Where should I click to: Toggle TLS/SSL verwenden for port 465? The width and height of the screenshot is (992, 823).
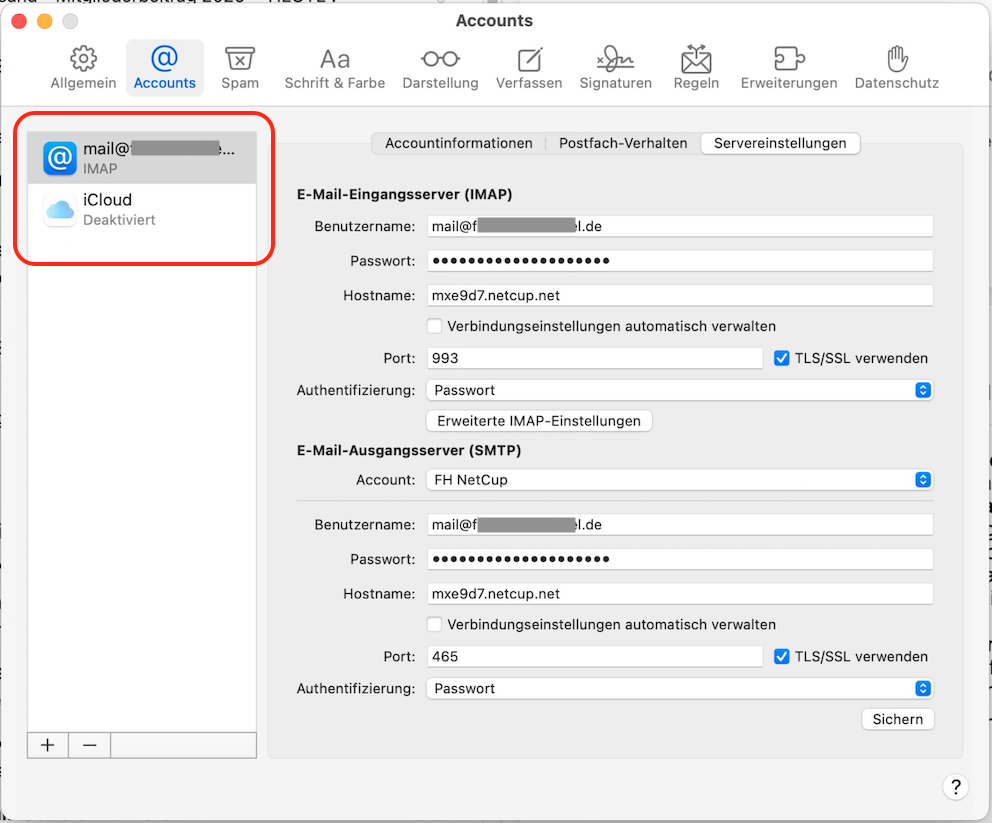point(782,657)
